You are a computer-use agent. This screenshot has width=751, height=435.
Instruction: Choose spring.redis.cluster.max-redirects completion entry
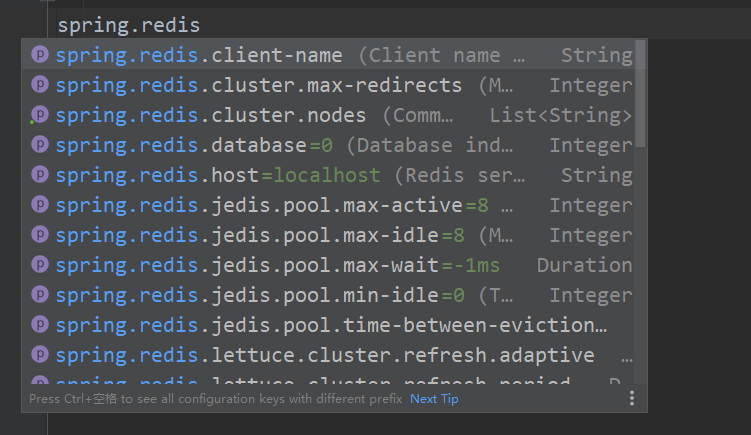[329, 85]
